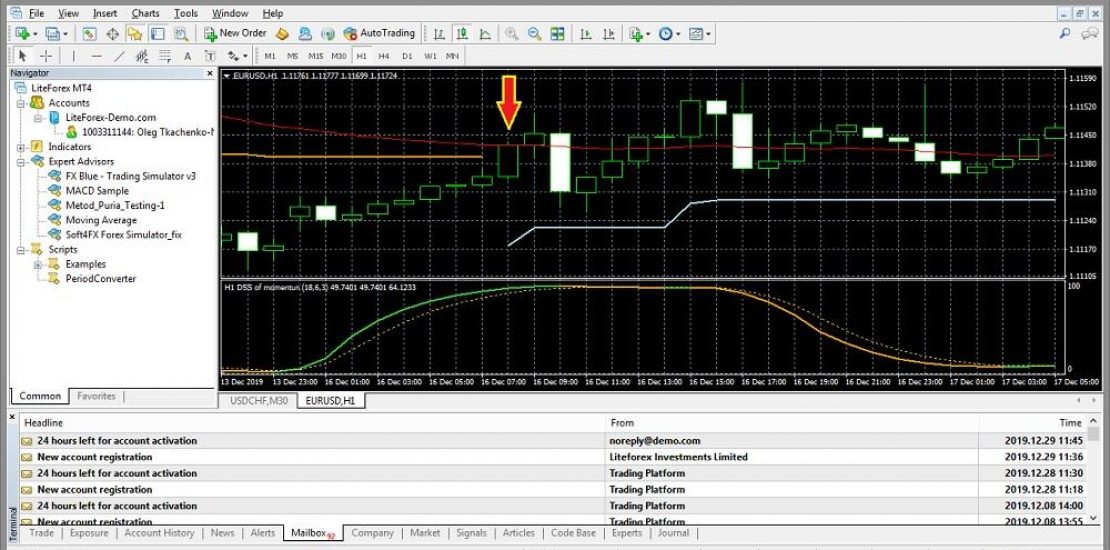Open the Charts menu
The width and height of the screenshot is (1110, 550).
[145, 13]
